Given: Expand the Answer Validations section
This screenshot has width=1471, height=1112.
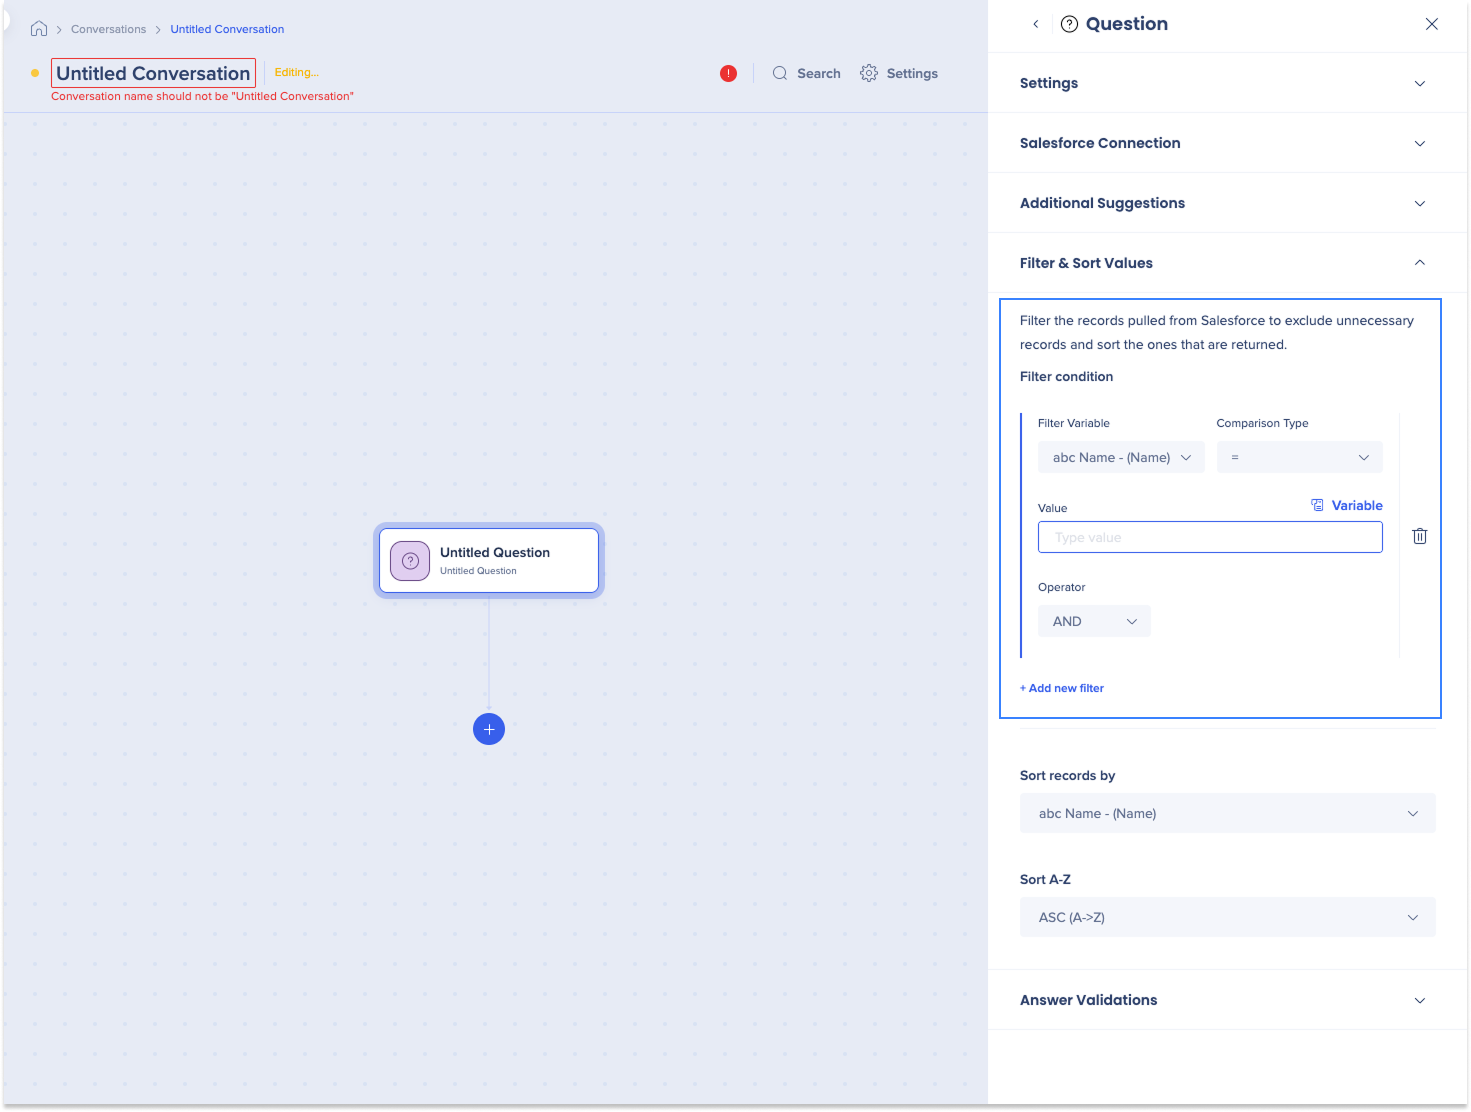Looking at the screenshot, I should pos(1419,1000).
